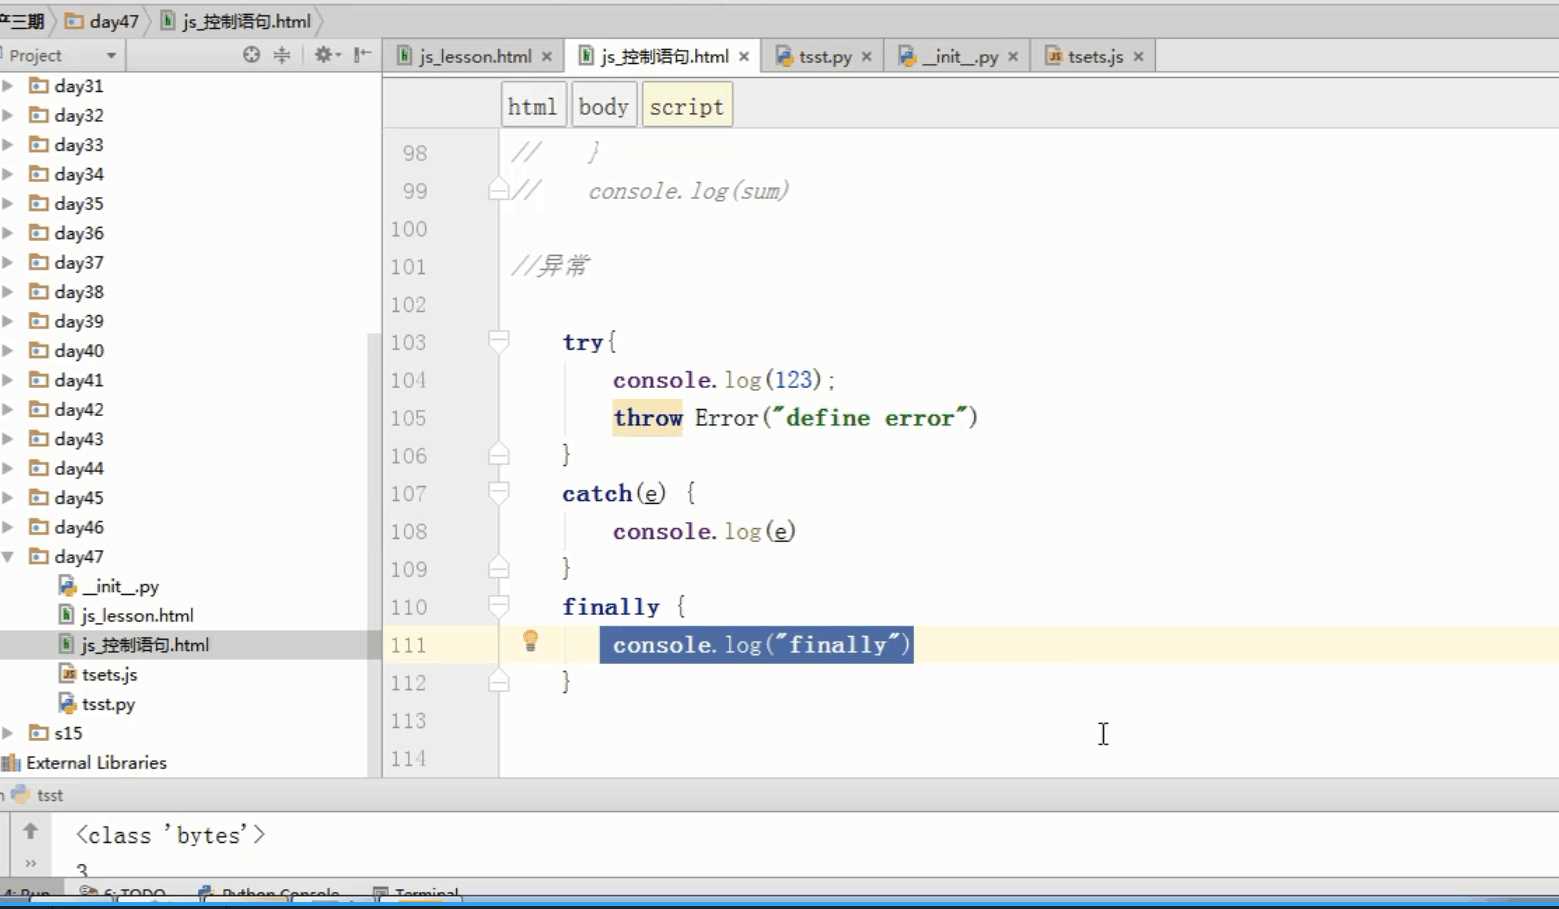Select the day33 folder
This screenshot has height=909, width=1559.
pos(79,145)
